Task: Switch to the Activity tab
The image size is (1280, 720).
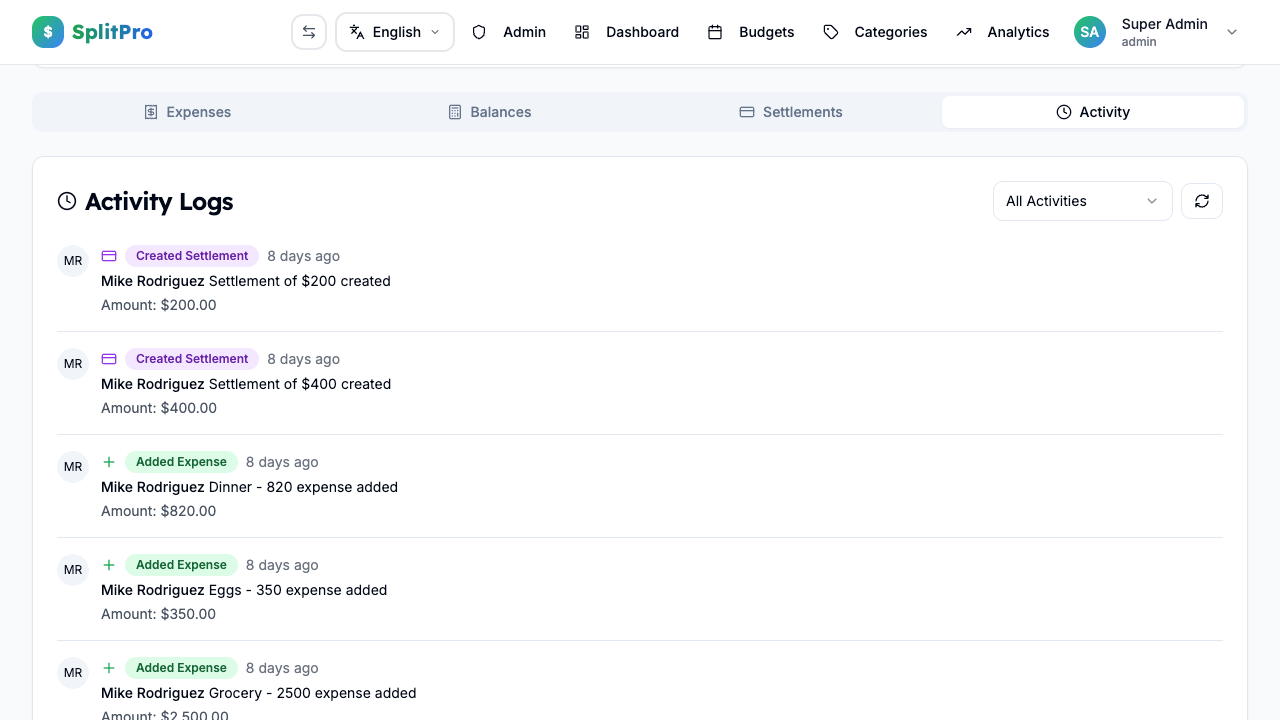Action: pyautogui.click(x=1093, y=111)
